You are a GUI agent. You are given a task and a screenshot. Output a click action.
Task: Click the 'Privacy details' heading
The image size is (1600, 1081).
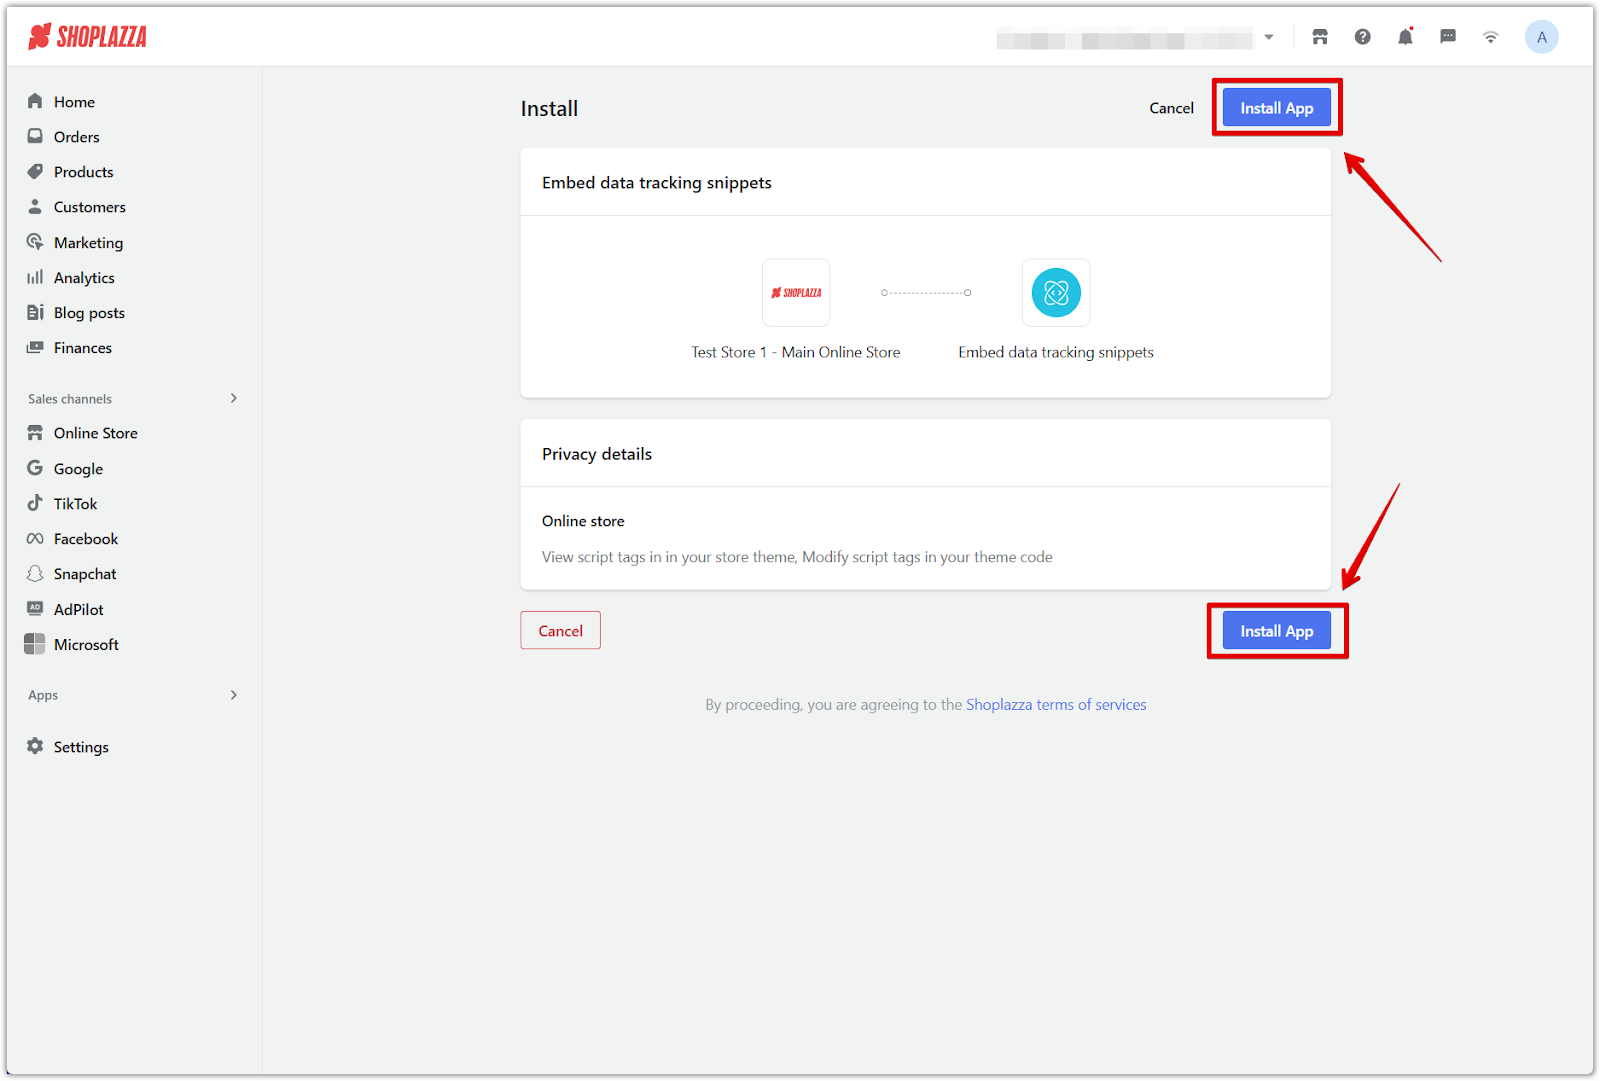597,454
